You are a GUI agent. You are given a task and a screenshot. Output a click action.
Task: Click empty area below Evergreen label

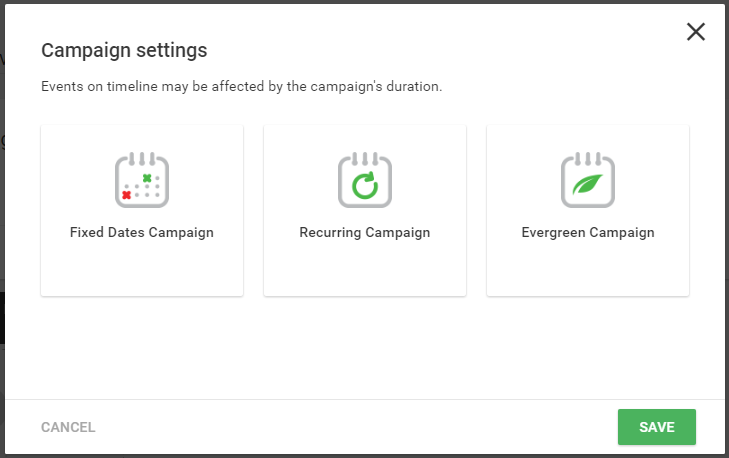(x=588, y=268)
